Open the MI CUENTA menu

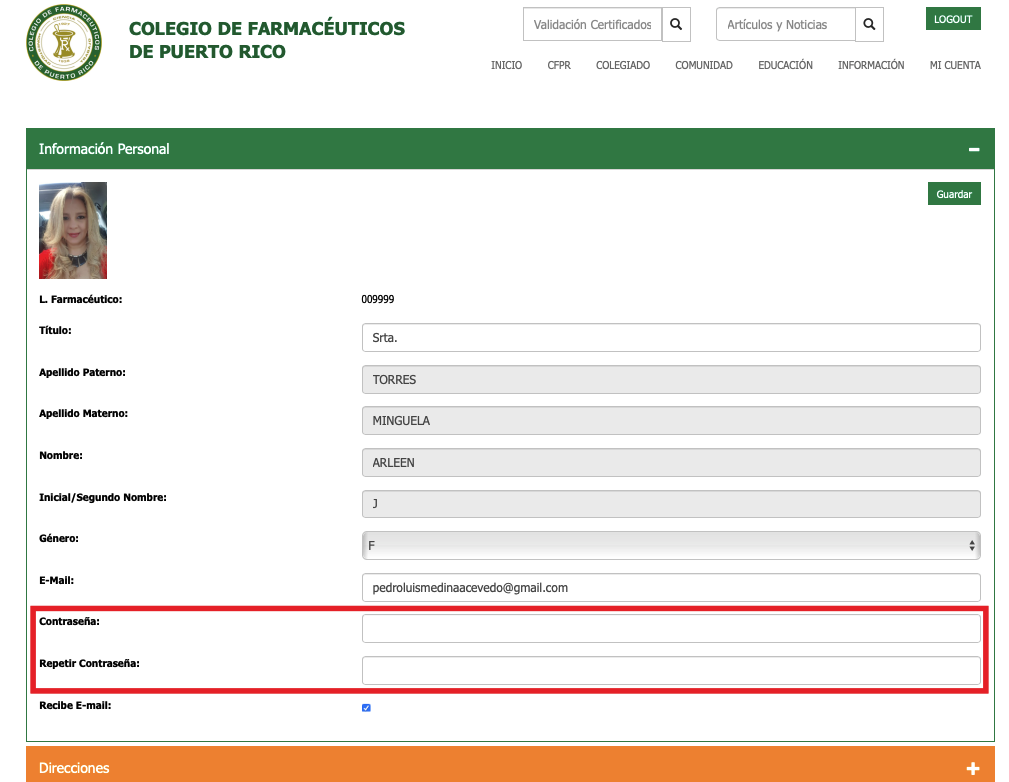click(x=955, y=65)
